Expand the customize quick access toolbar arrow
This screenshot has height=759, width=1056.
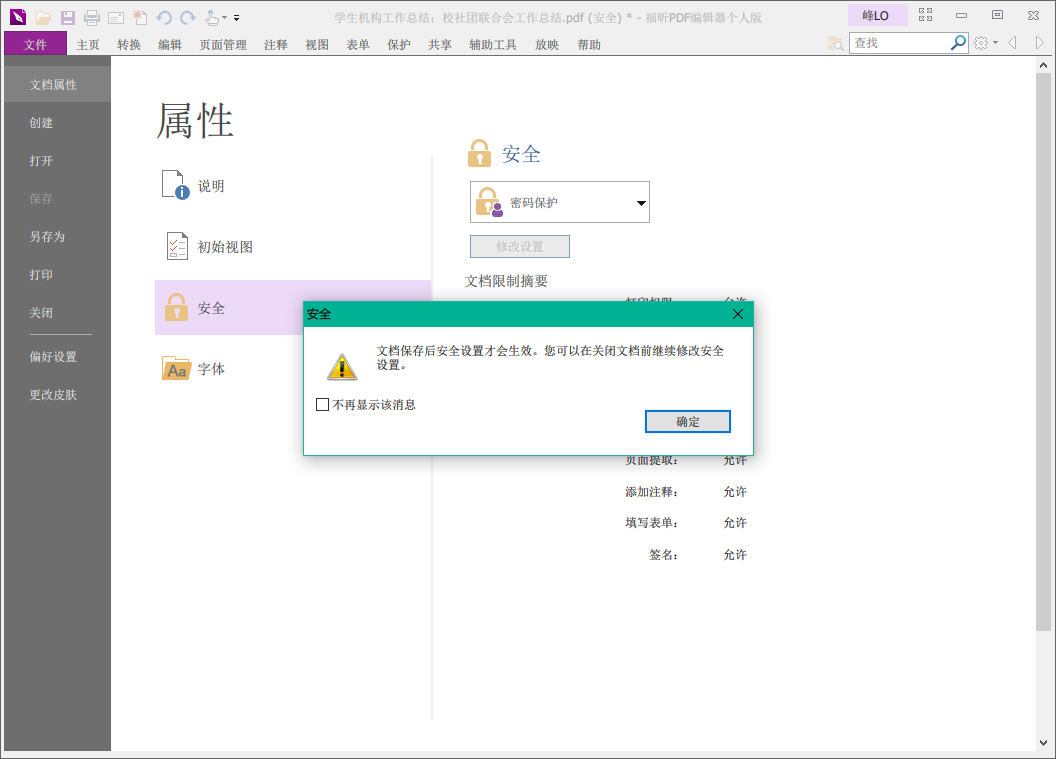[x=237, y=18]
